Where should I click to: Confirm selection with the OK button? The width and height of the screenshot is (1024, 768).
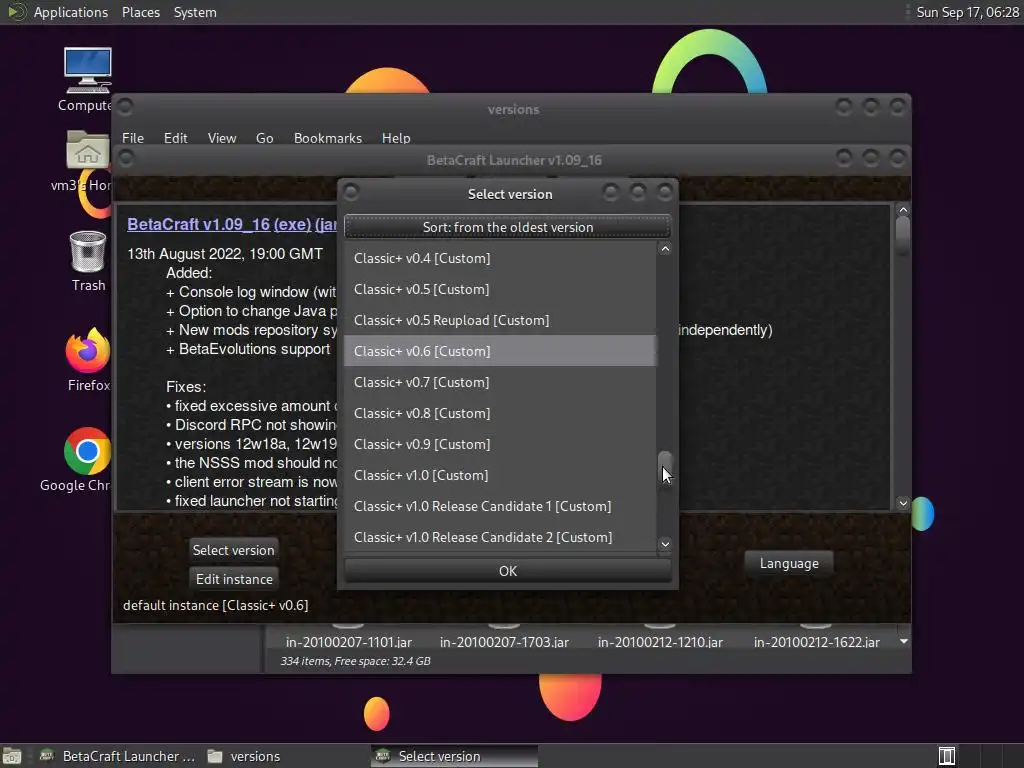tap(507, 571)
